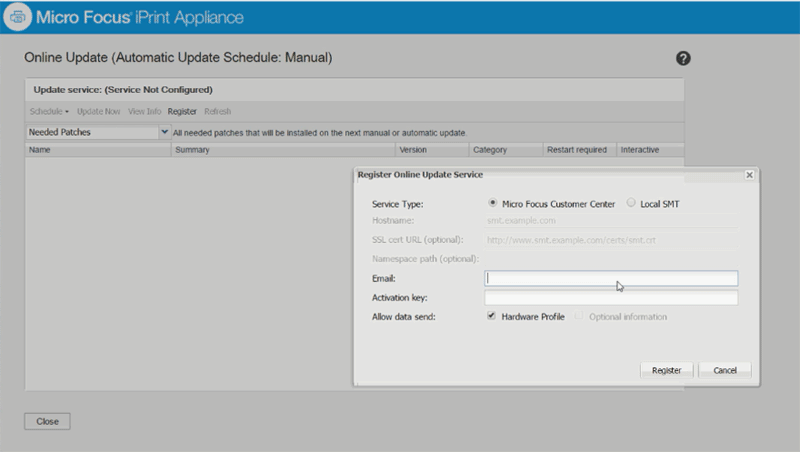Toggle the Hardware Profile checkbox

[491, 316]
